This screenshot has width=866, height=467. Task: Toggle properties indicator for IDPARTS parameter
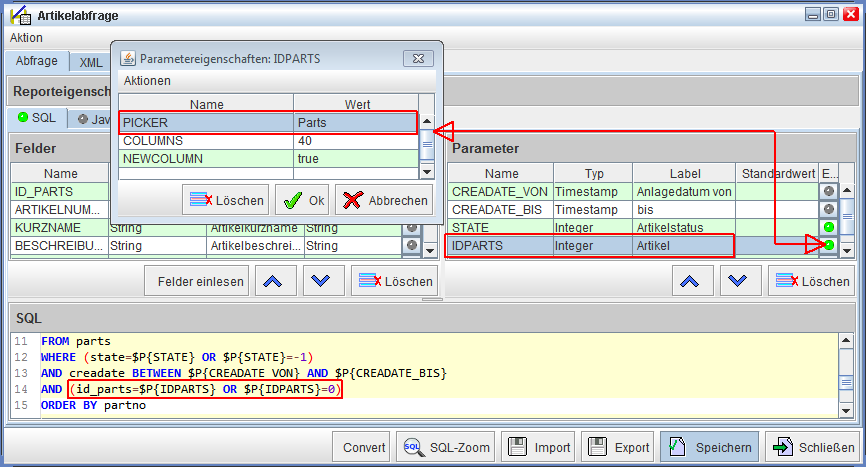click(829, 245)
